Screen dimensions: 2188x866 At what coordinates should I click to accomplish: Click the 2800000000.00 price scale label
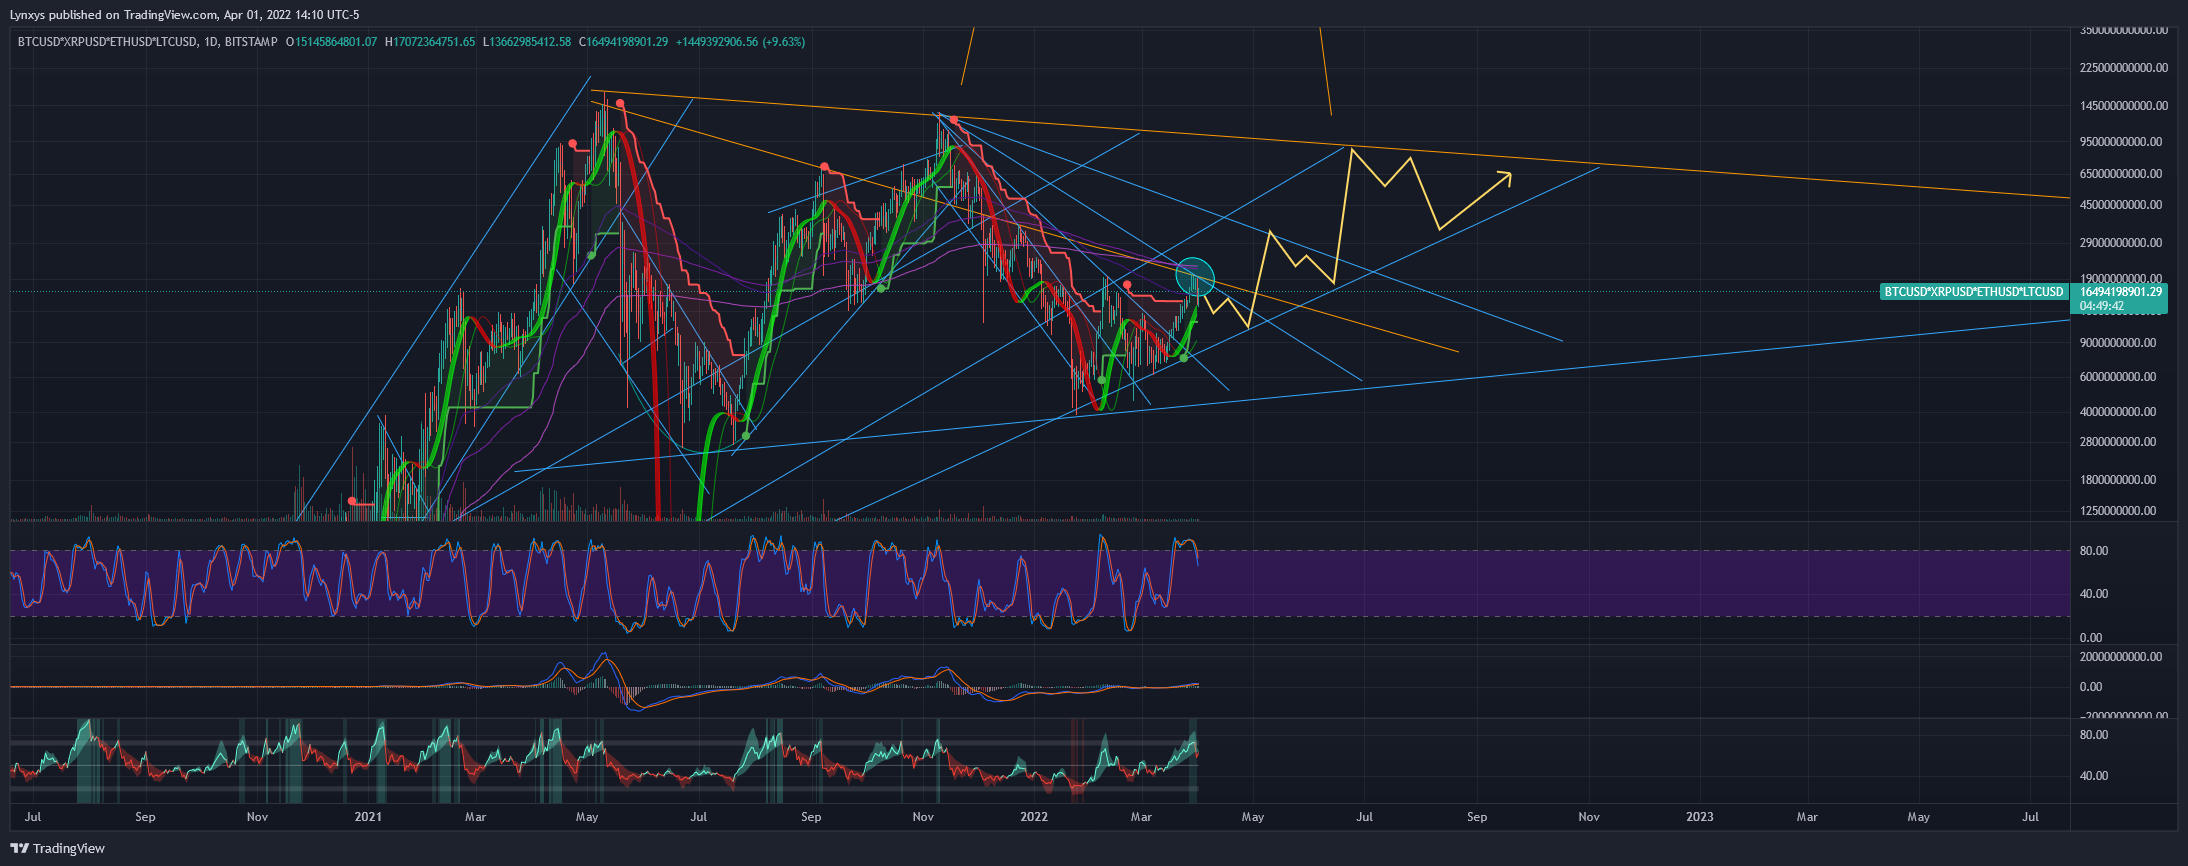tap(2118, 442)
